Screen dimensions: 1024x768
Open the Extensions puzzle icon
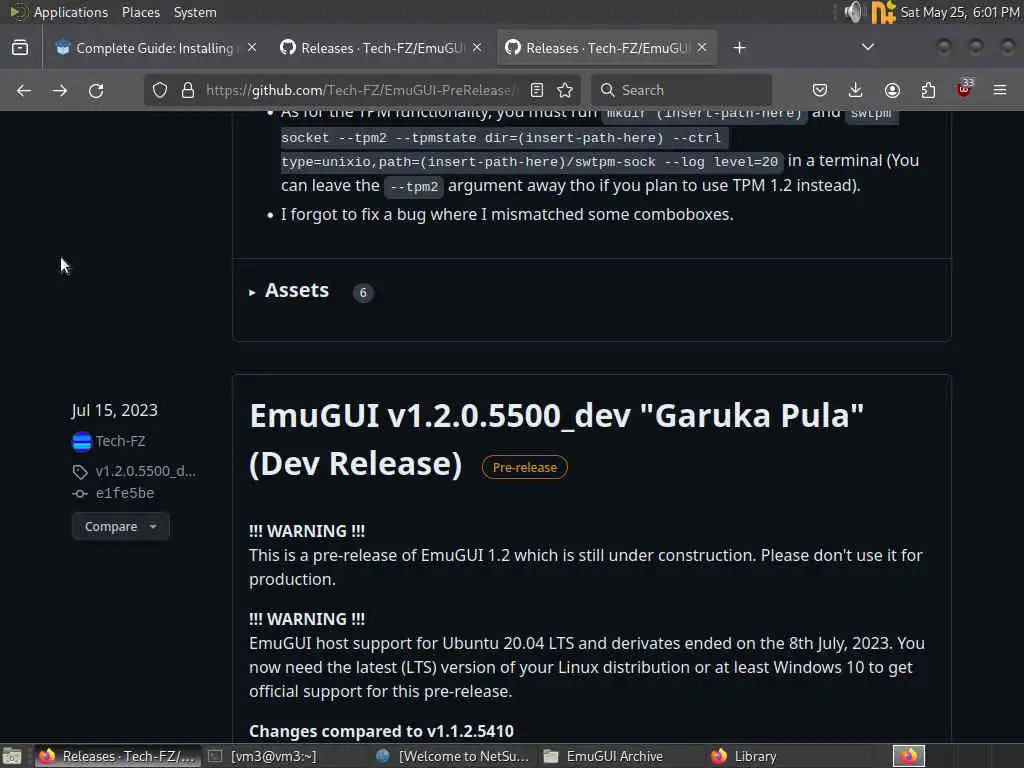[928, 90]
